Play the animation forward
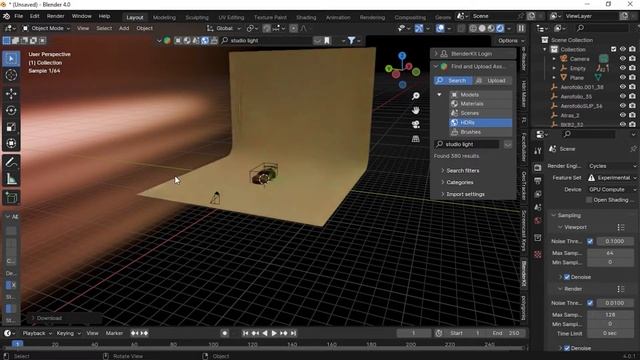Image resolution: width=640 pixels, height=360 pixels. [274, 333]
